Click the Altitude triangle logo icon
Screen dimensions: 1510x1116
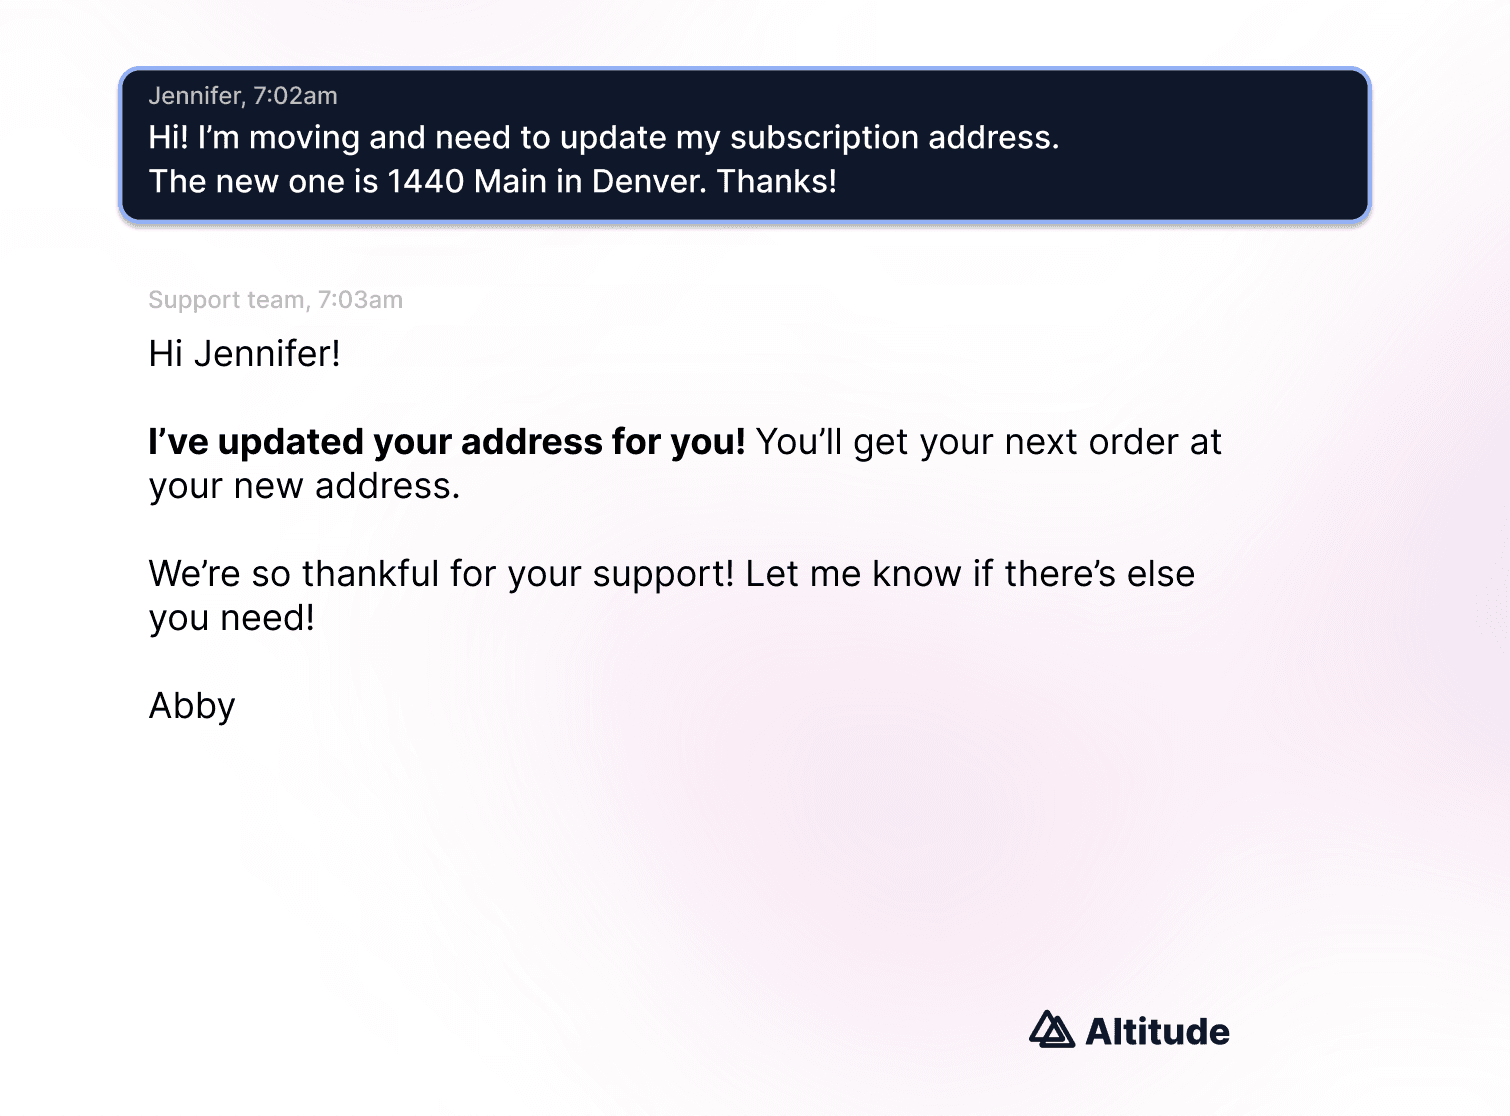(x=1051, y=1030)
